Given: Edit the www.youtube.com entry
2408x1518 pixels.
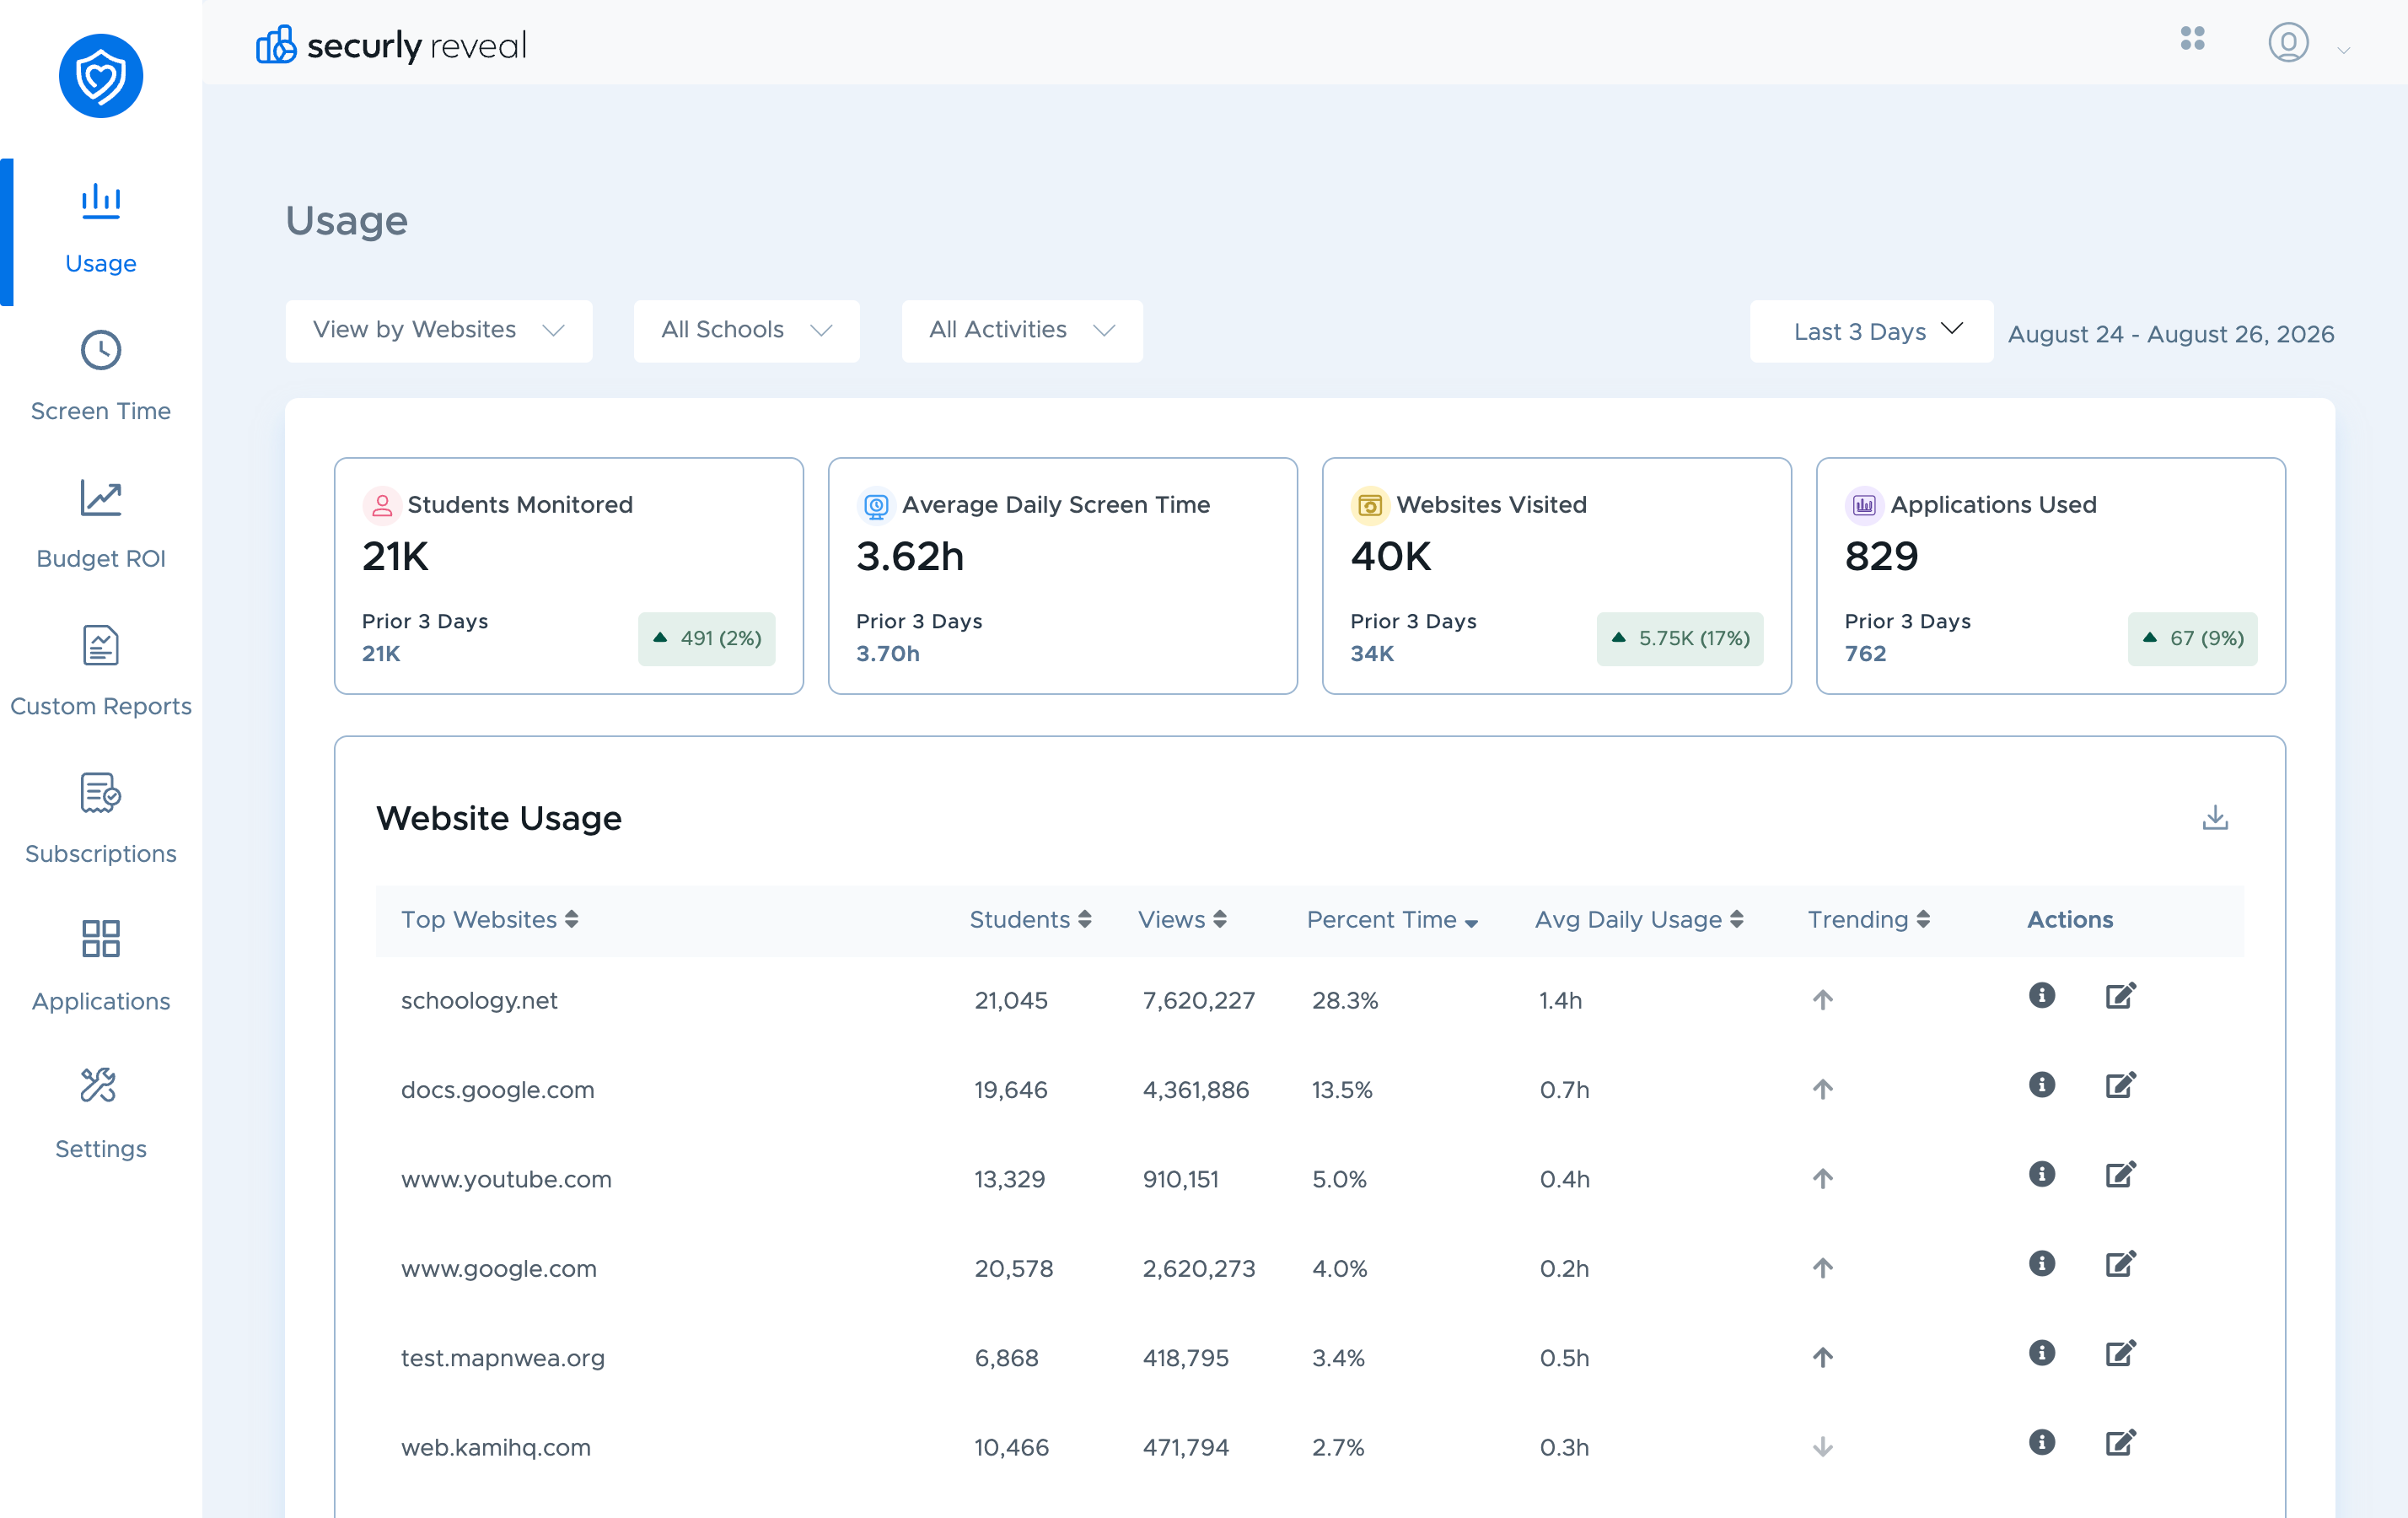Looking at the screenshot, I should point(2120,1174).
